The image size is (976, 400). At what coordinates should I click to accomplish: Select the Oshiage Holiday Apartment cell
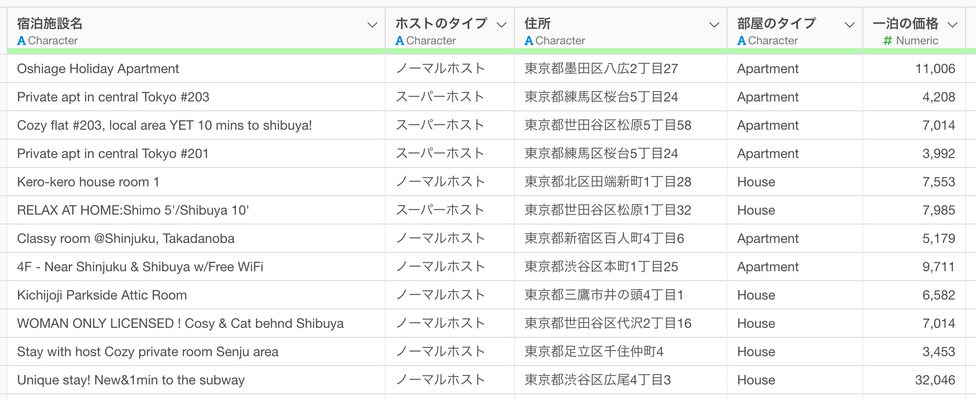coord(98,69)
